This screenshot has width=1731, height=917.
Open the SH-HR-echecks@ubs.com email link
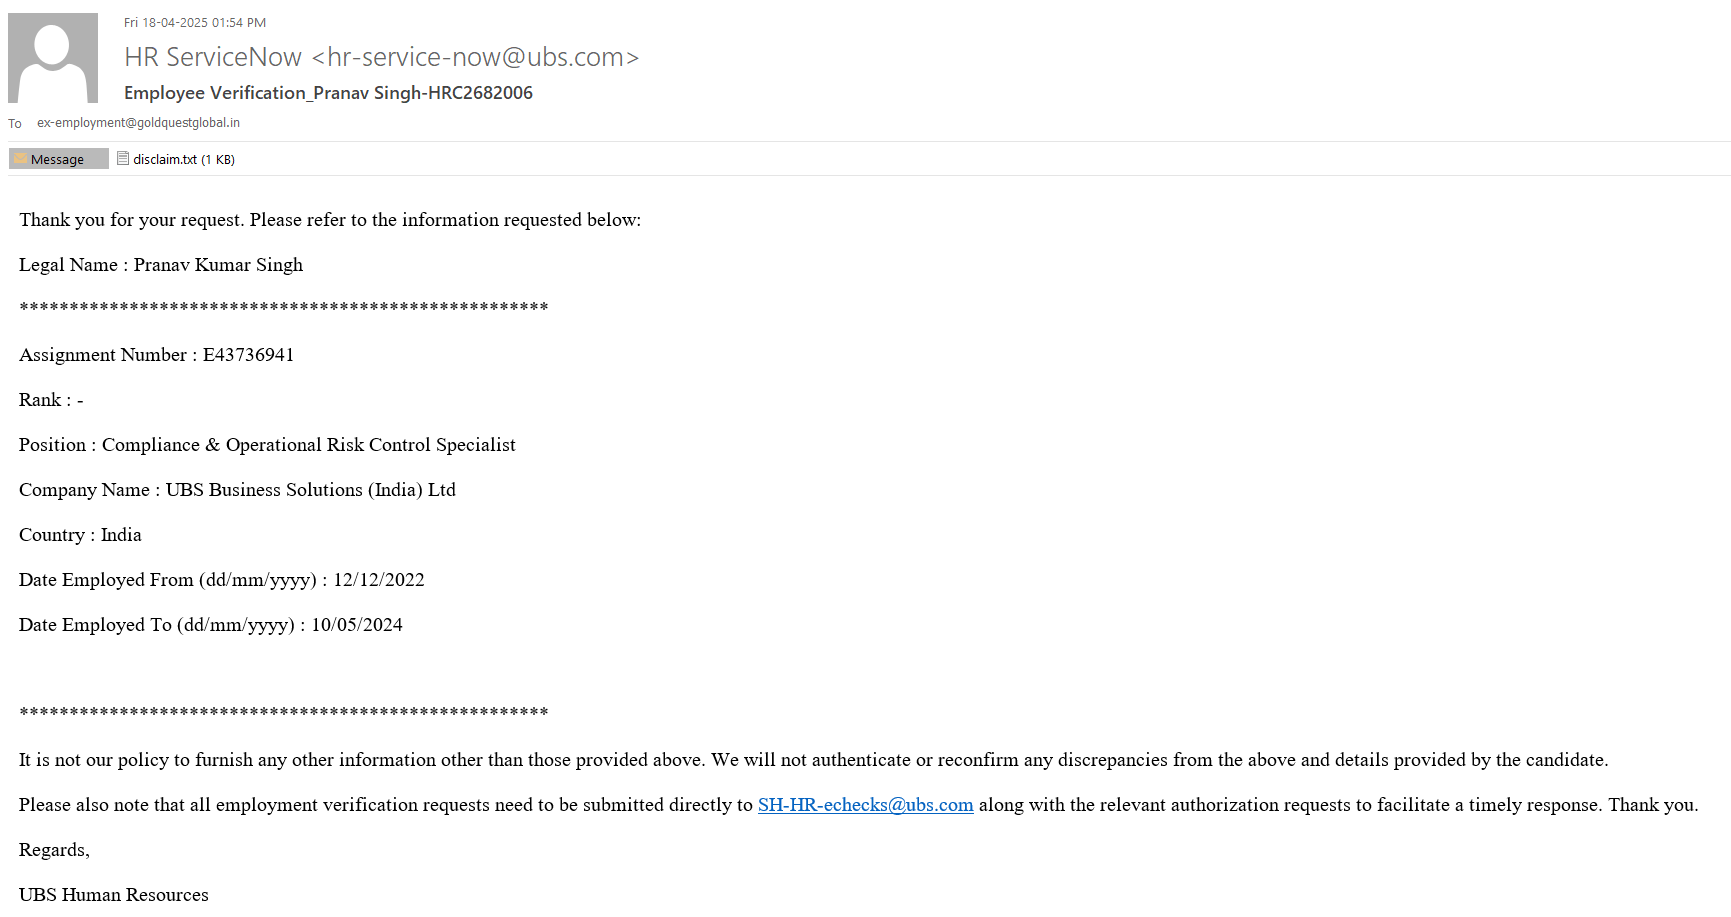pyautogui.click(x=865, y=805)
